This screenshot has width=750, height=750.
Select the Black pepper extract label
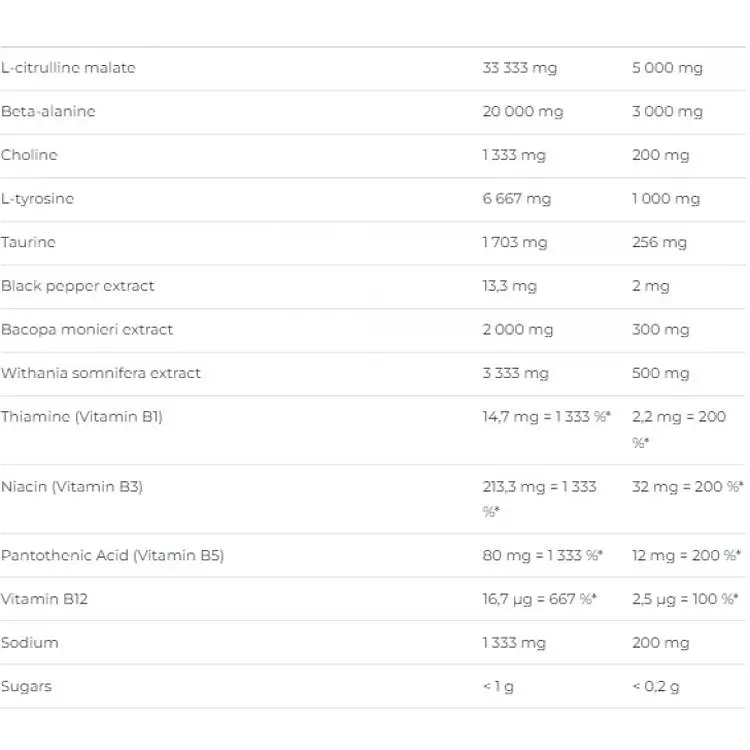point(77,286)
